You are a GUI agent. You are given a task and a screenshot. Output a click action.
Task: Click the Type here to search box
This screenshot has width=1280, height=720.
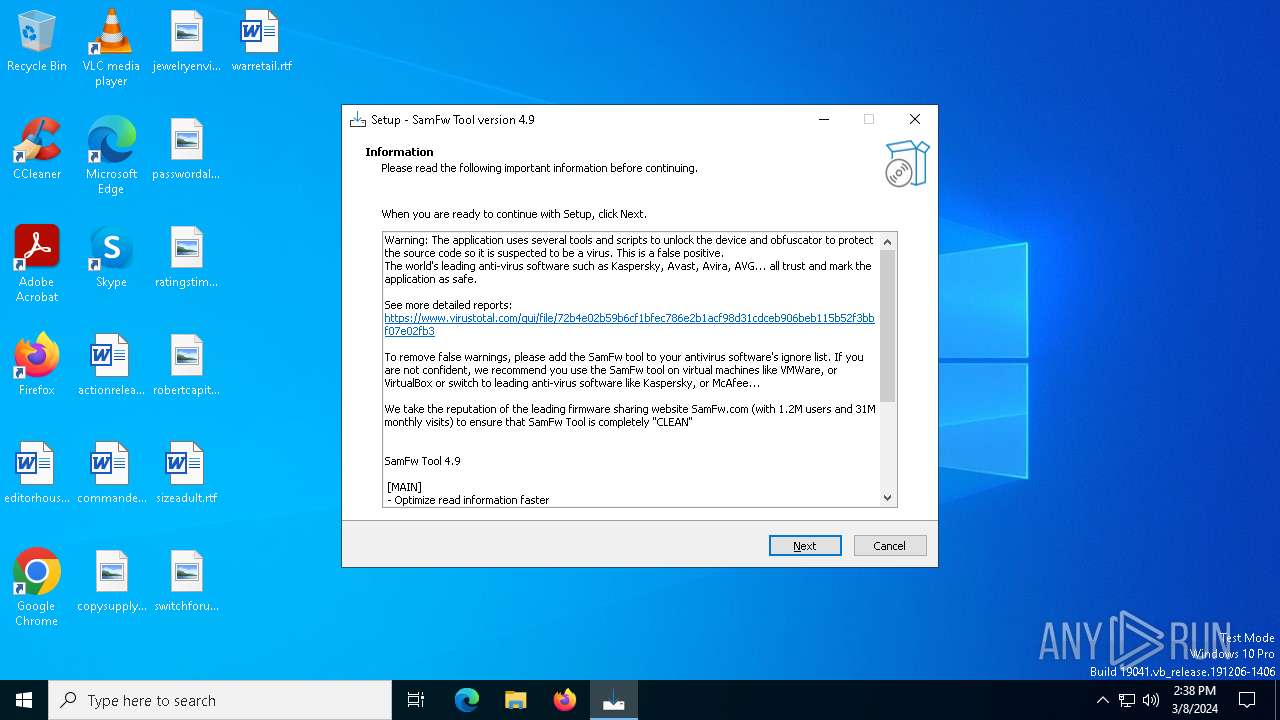220,700
